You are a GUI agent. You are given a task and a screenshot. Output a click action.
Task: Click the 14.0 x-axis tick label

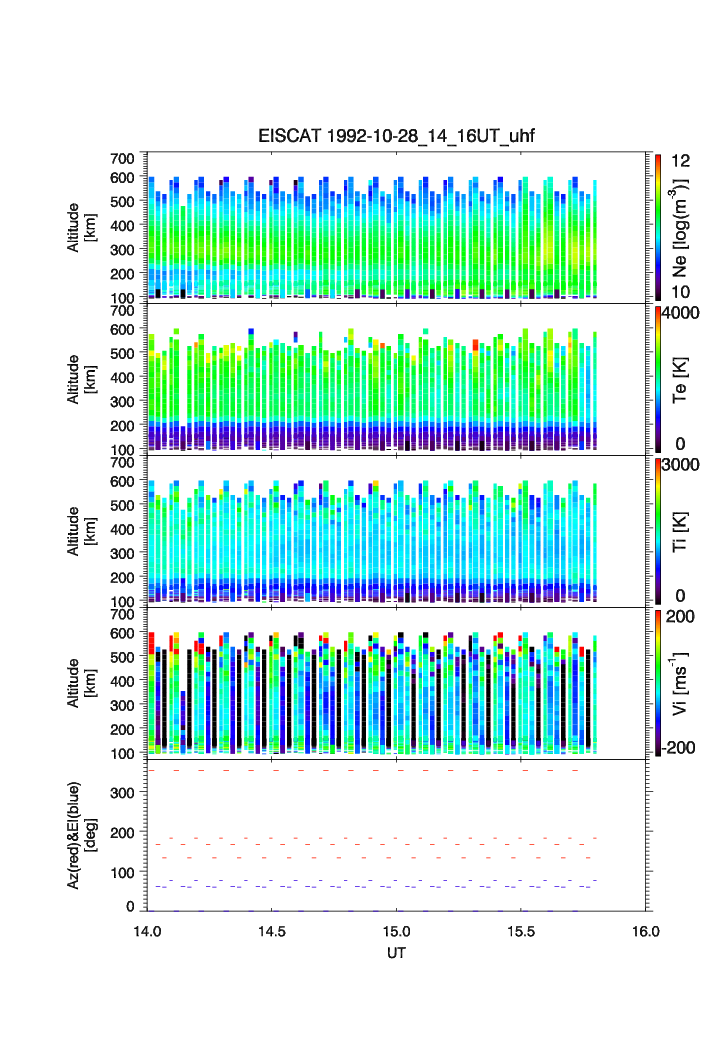tap(147, 931)
